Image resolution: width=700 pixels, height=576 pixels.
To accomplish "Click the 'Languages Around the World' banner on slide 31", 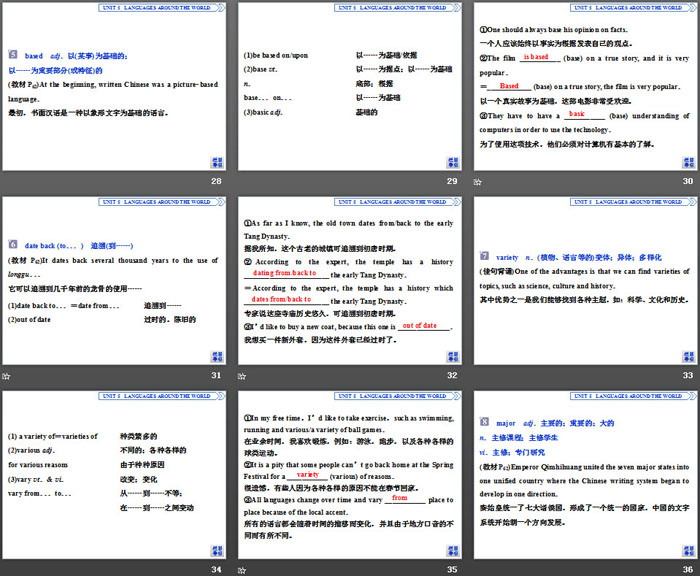I will (162, 202).
